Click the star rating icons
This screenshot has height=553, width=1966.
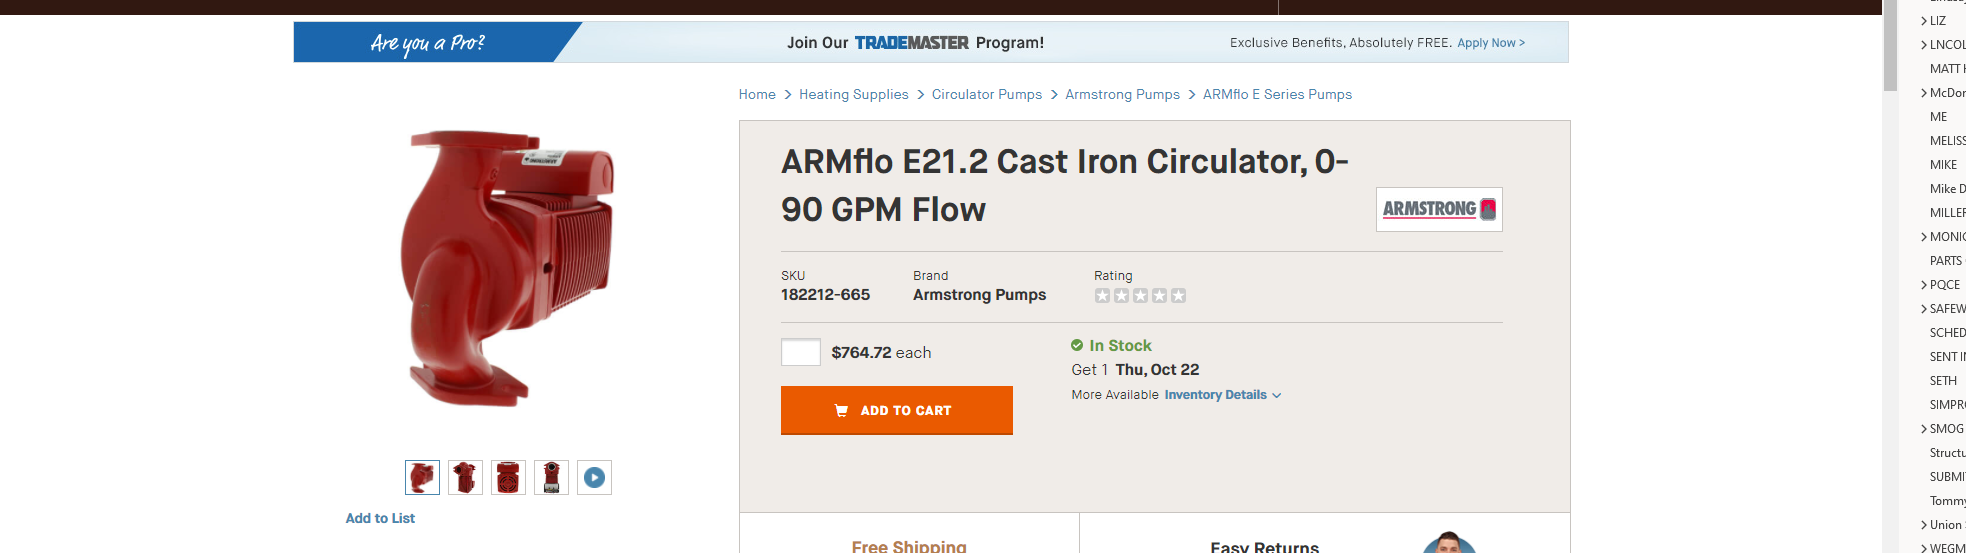(x=1140, y=296)
